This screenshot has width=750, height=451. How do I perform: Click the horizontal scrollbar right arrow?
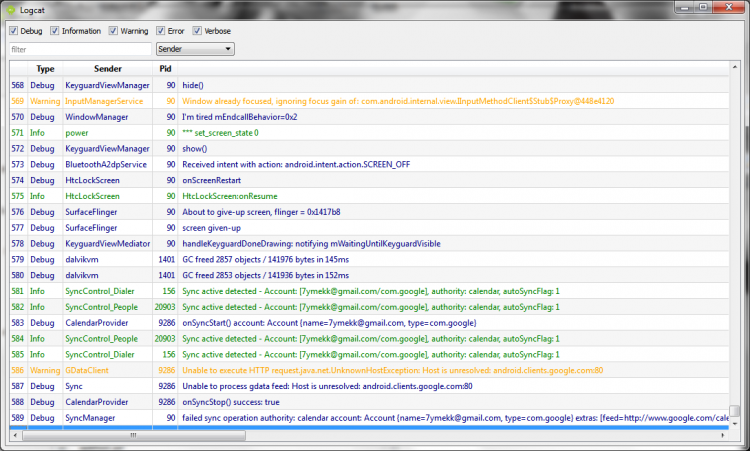pyautogui.click(x=724, y=435)
